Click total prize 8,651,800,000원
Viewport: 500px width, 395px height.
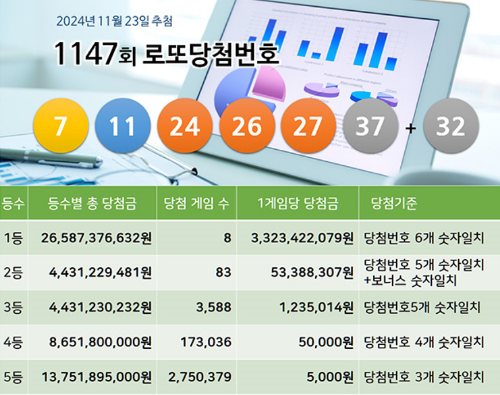(101, 342)
